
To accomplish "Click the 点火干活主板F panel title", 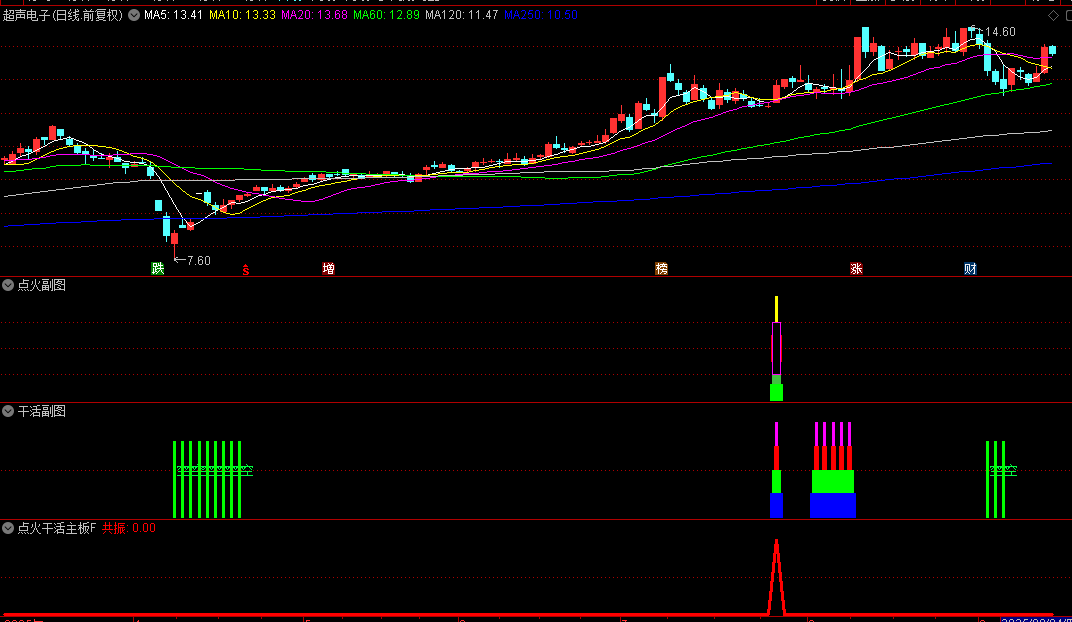I will point(57,528).
